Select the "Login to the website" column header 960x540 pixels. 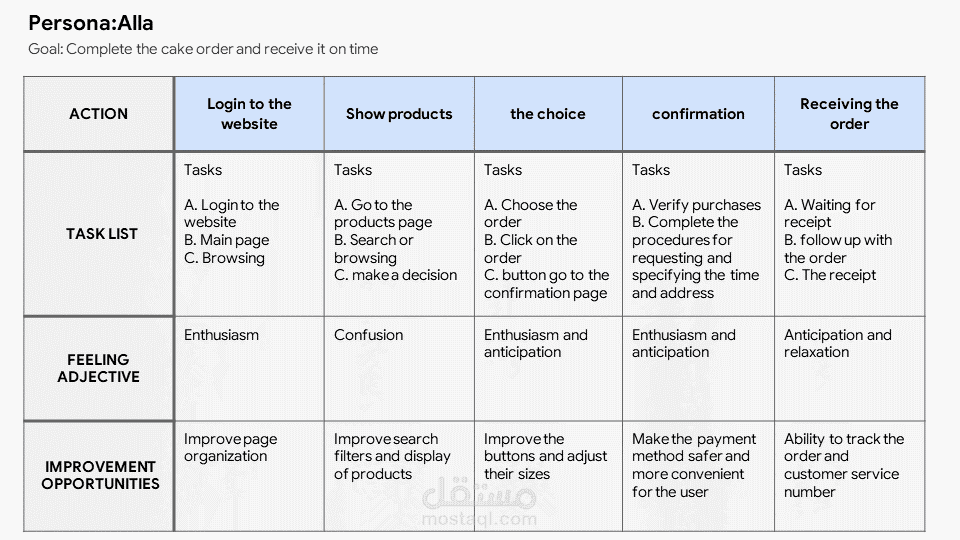click(249, 114)
